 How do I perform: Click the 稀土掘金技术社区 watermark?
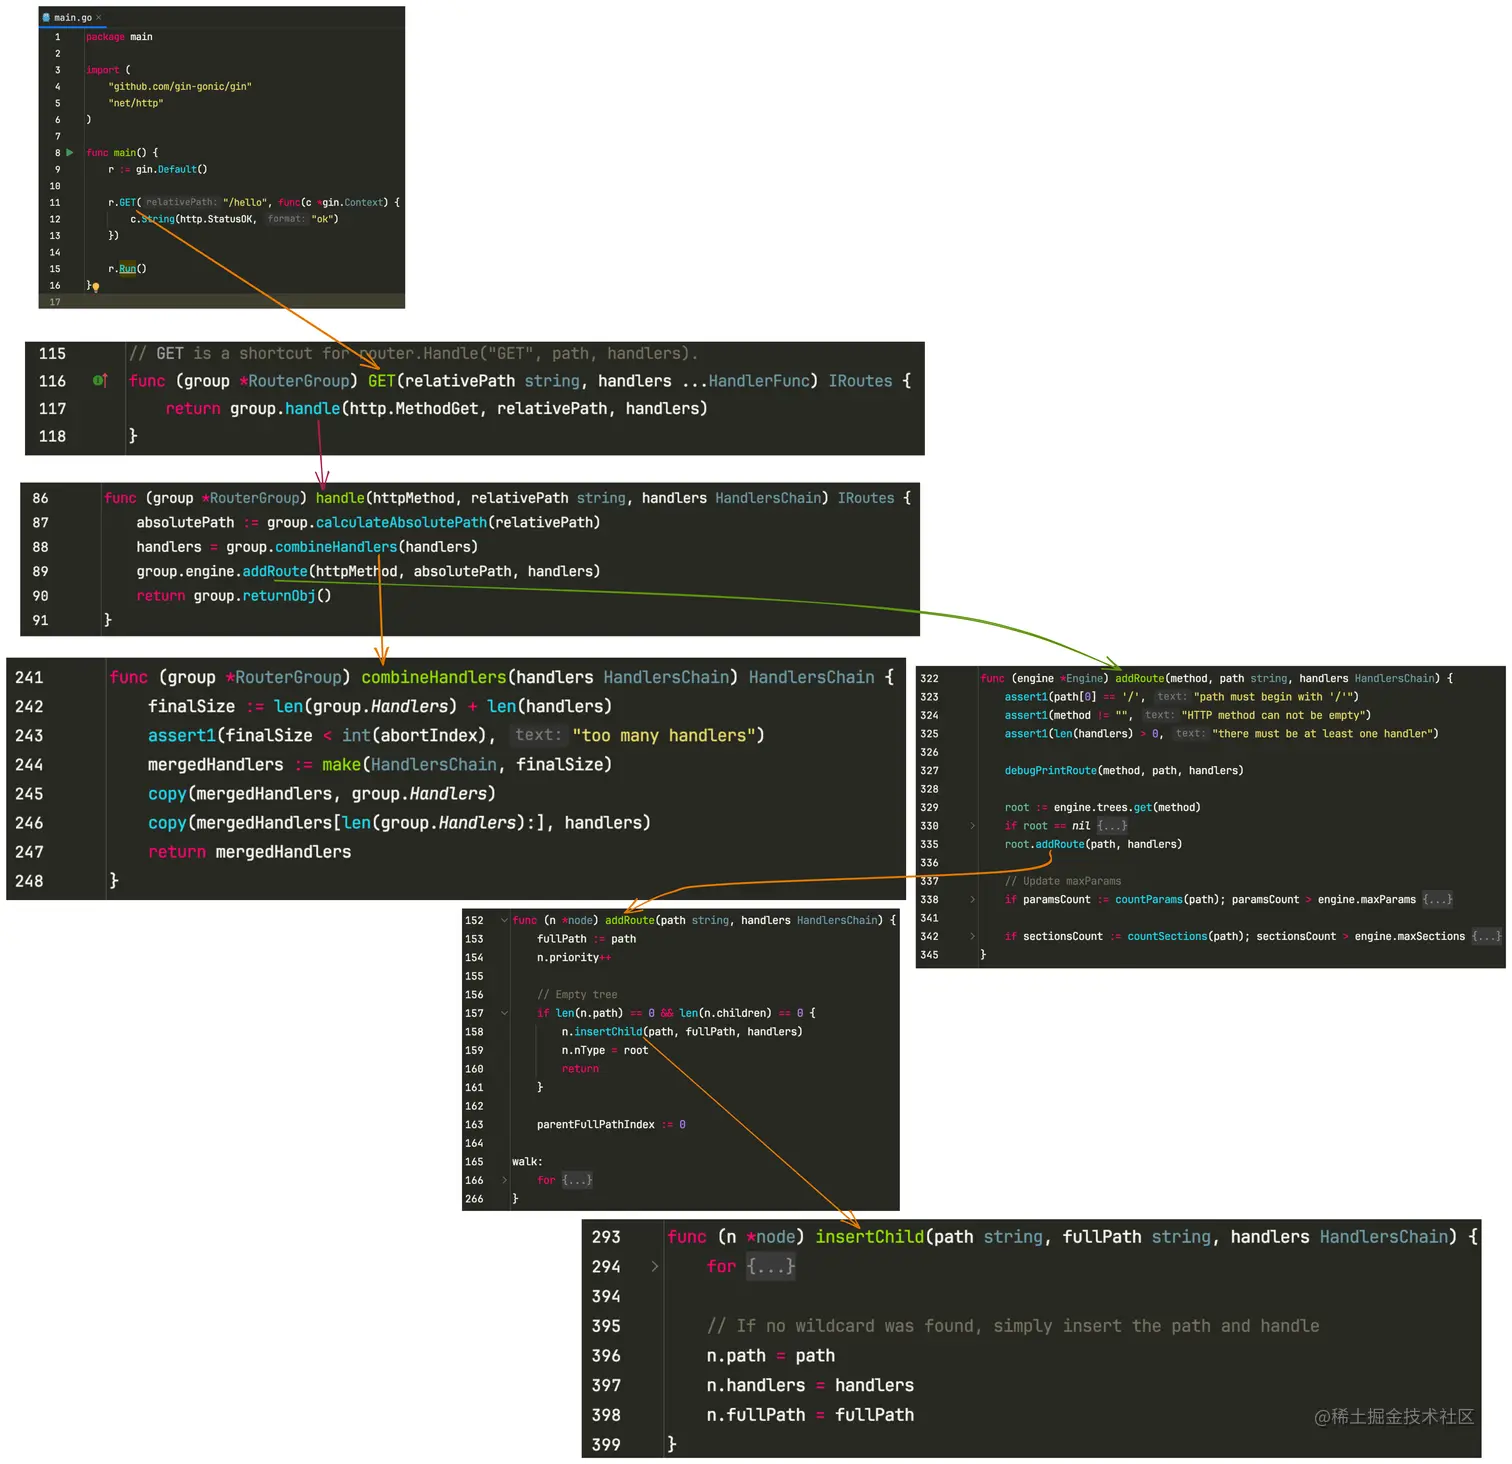click(x=1393, y=1417)
